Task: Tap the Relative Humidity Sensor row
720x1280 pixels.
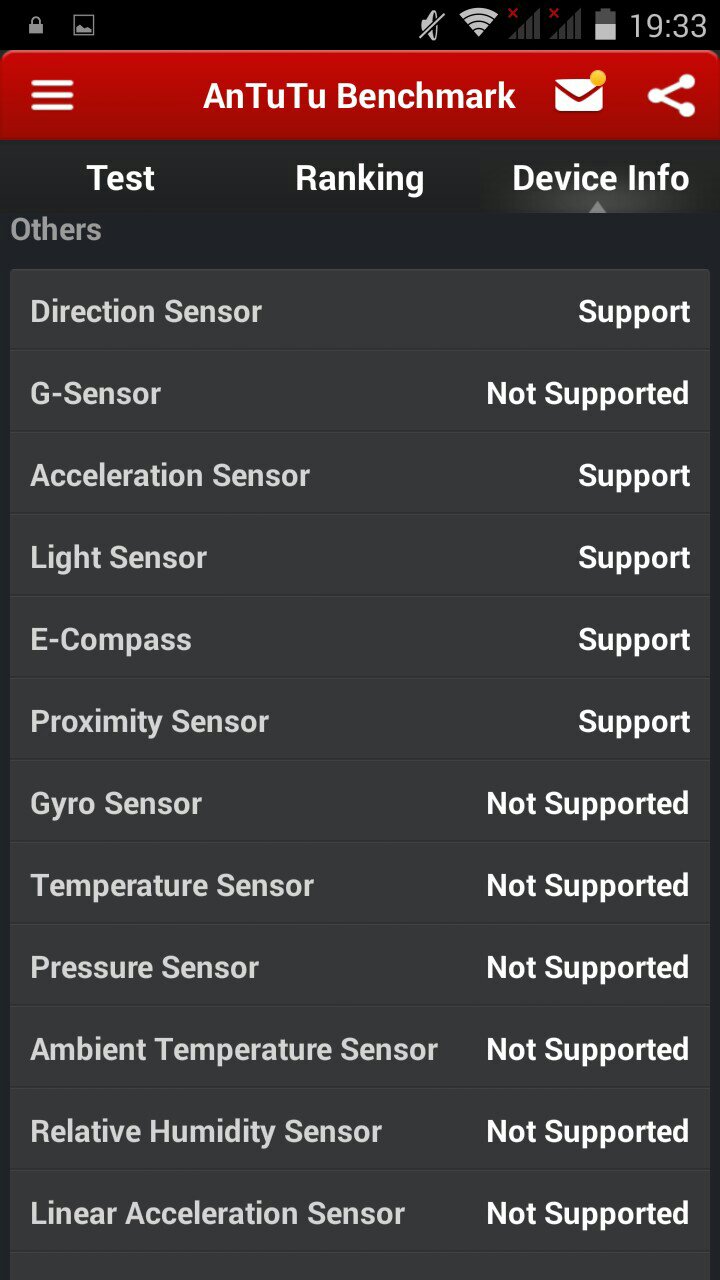Action: (360, 1131)
